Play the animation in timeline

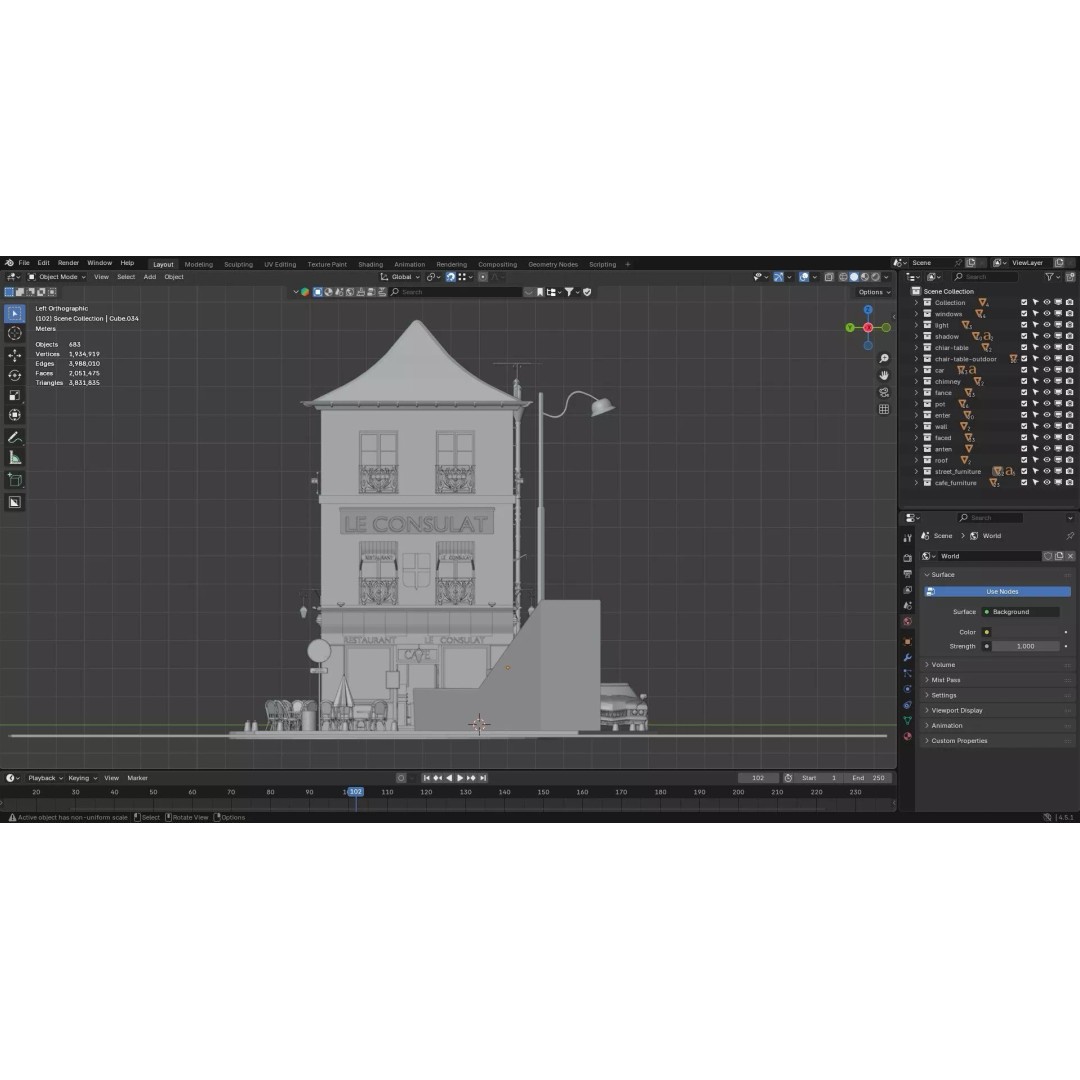tap(460, 778)
